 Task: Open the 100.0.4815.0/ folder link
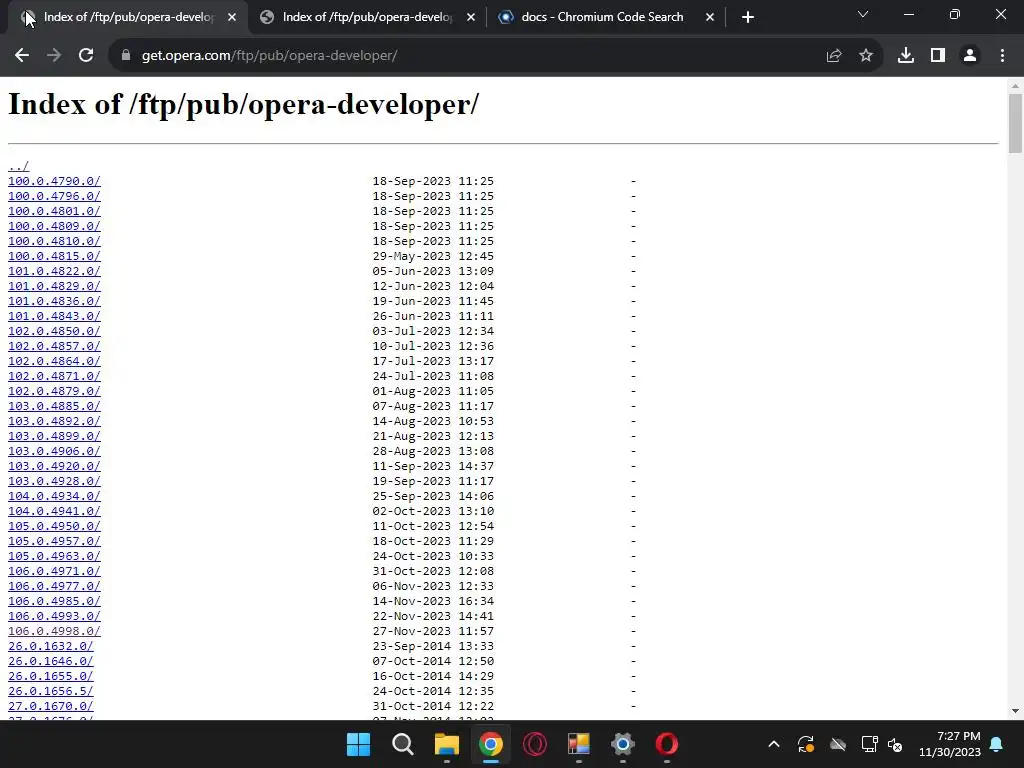pyautogui.click(x=54, y=256)
